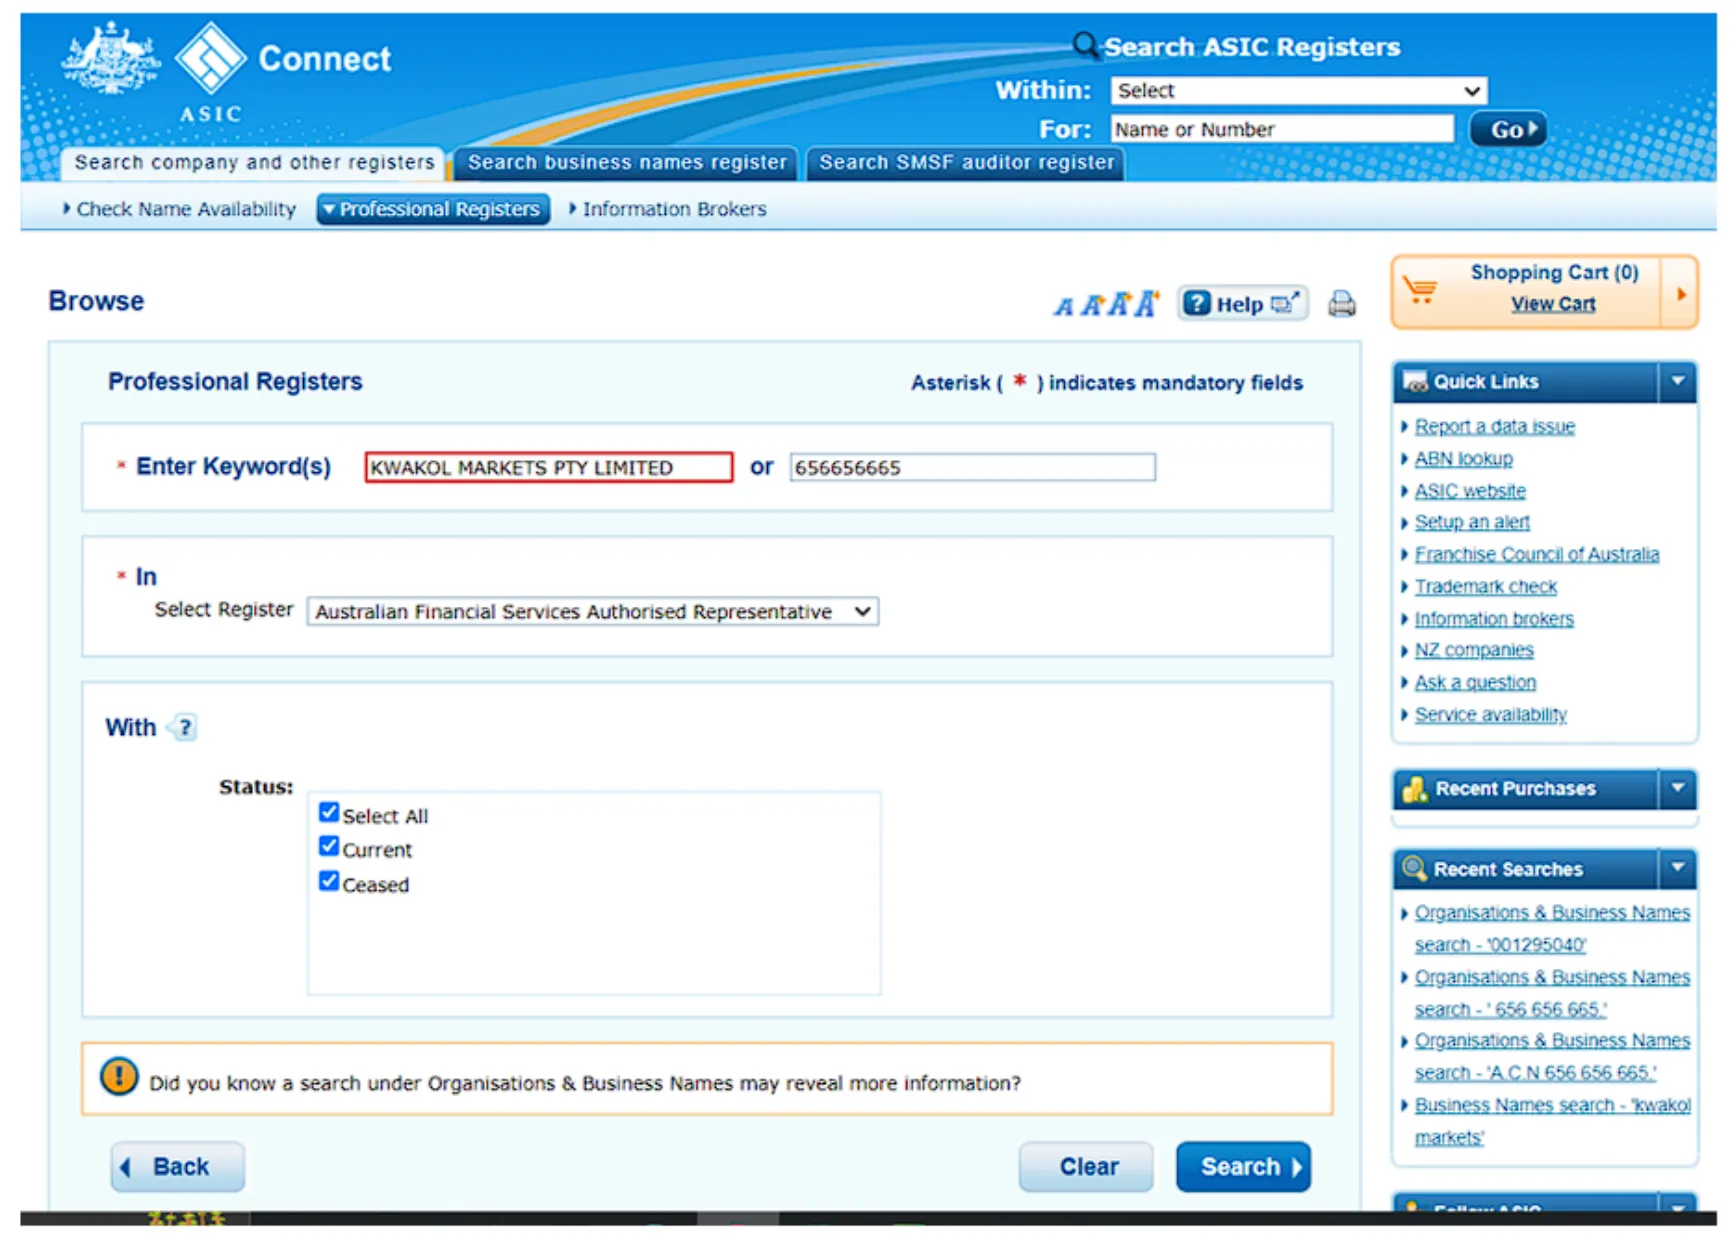Image resolution: width=1730 pixels, height=1248 pixels.
Task: Open the Within register dropdown
Action: tap(1299, 91)
